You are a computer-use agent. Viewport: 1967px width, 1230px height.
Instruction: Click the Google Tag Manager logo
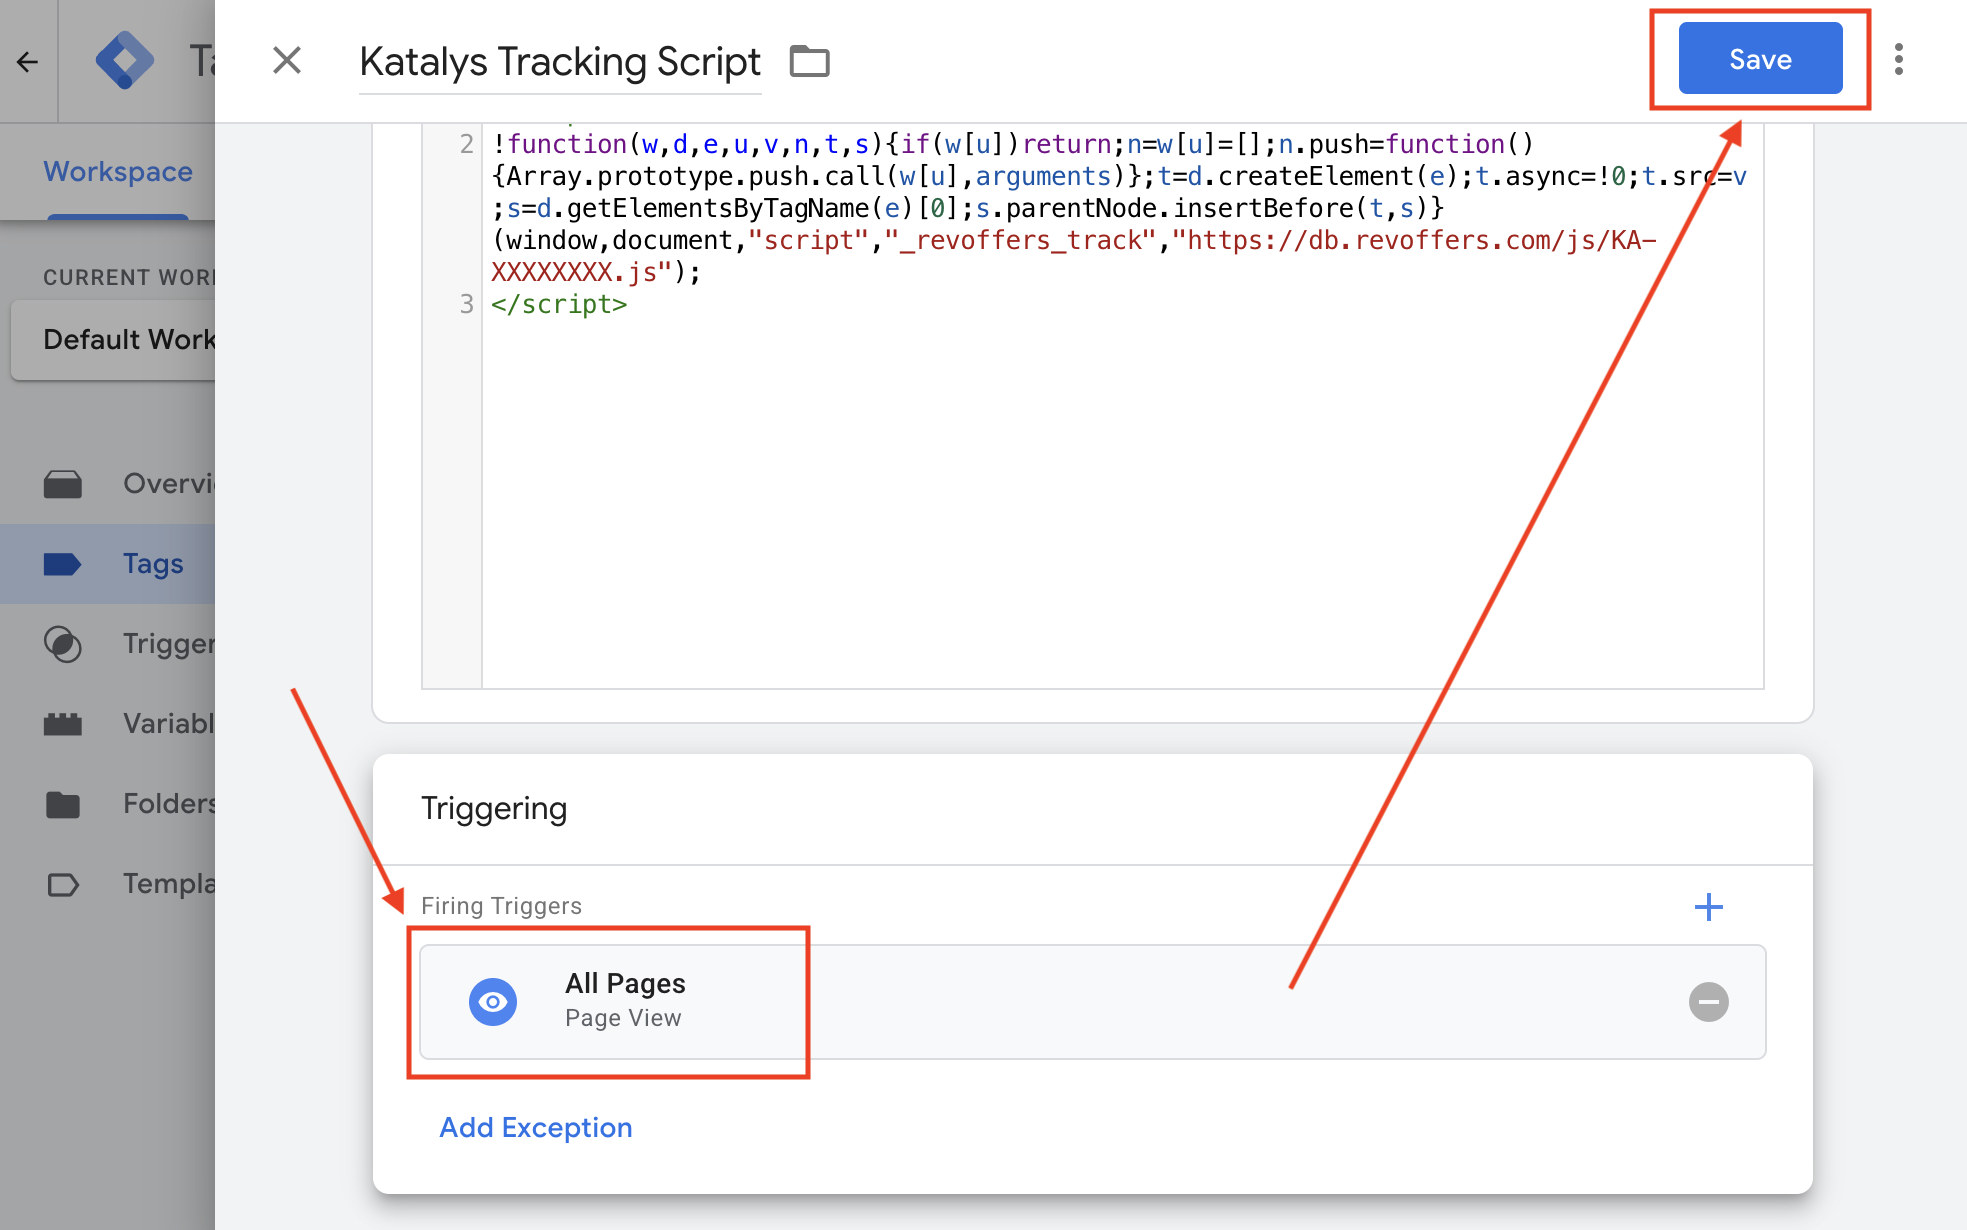point(124,60)
